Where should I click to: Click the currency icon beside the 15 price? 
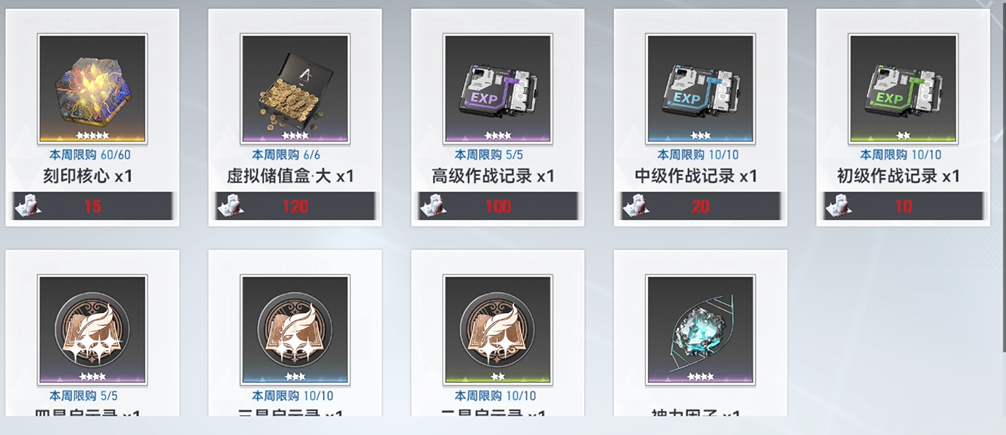coord(28,205)
